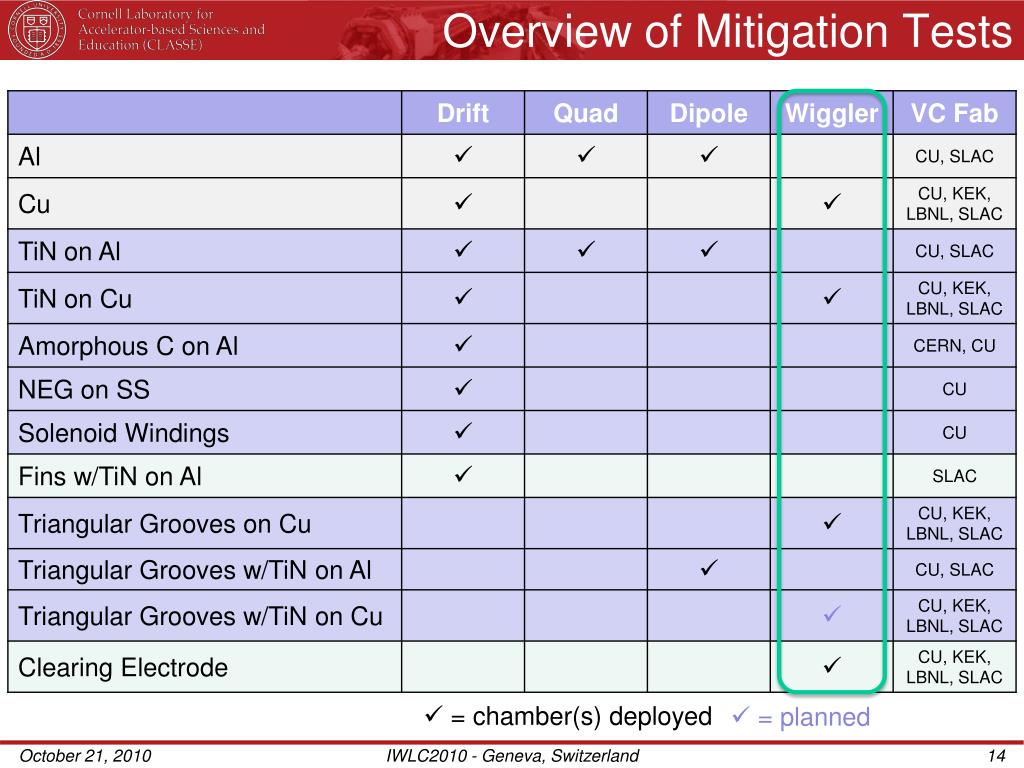Select Triangular Grooves w/TiN on Cu label

(200, 617)
